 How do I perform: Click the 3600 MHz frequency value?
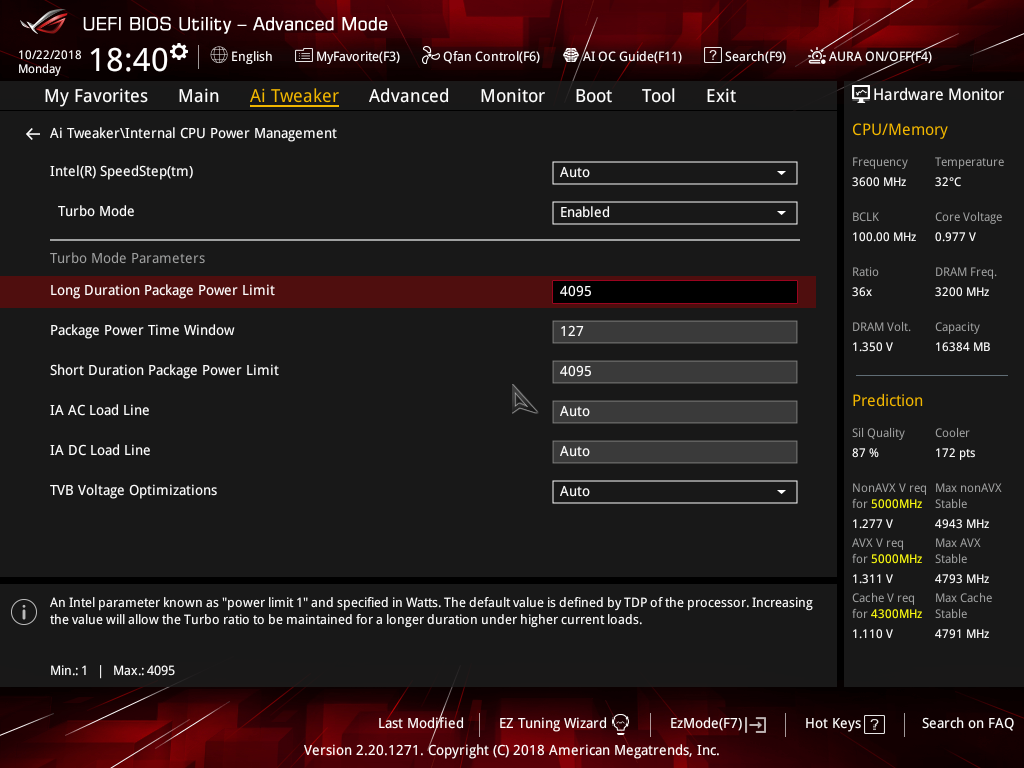[879, 182]
